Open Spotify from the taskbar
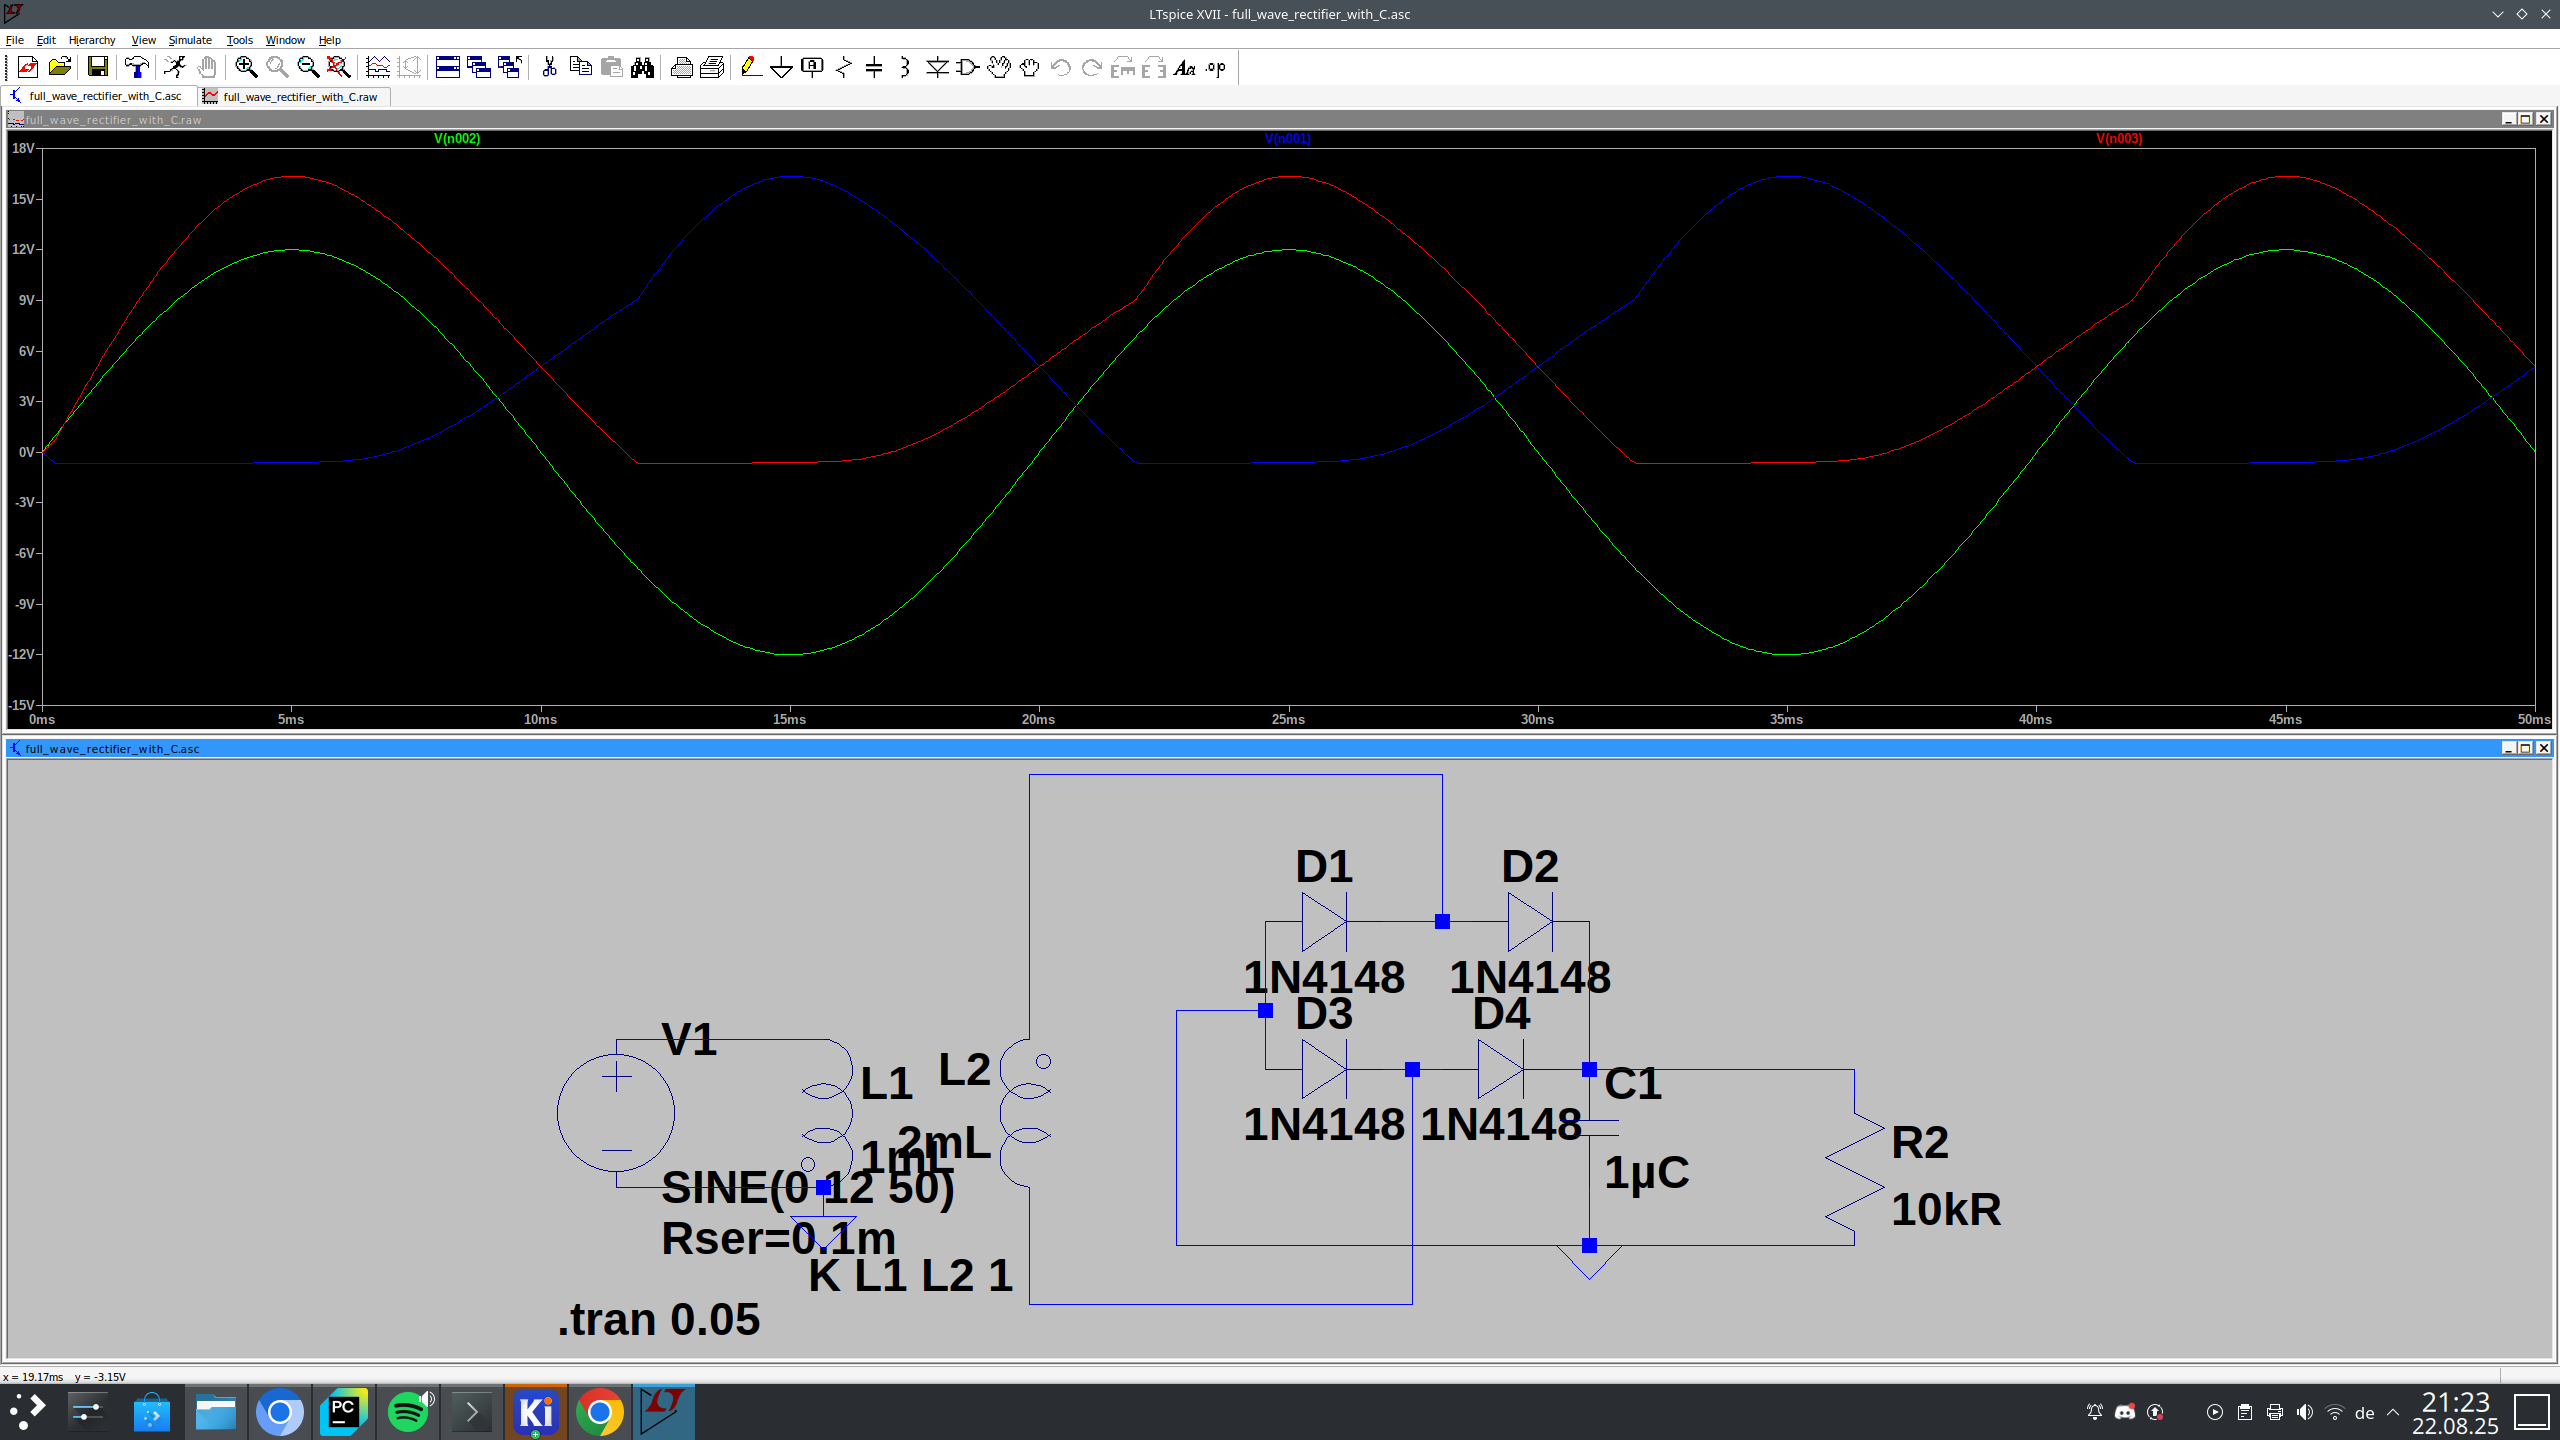 [408, 1412]
